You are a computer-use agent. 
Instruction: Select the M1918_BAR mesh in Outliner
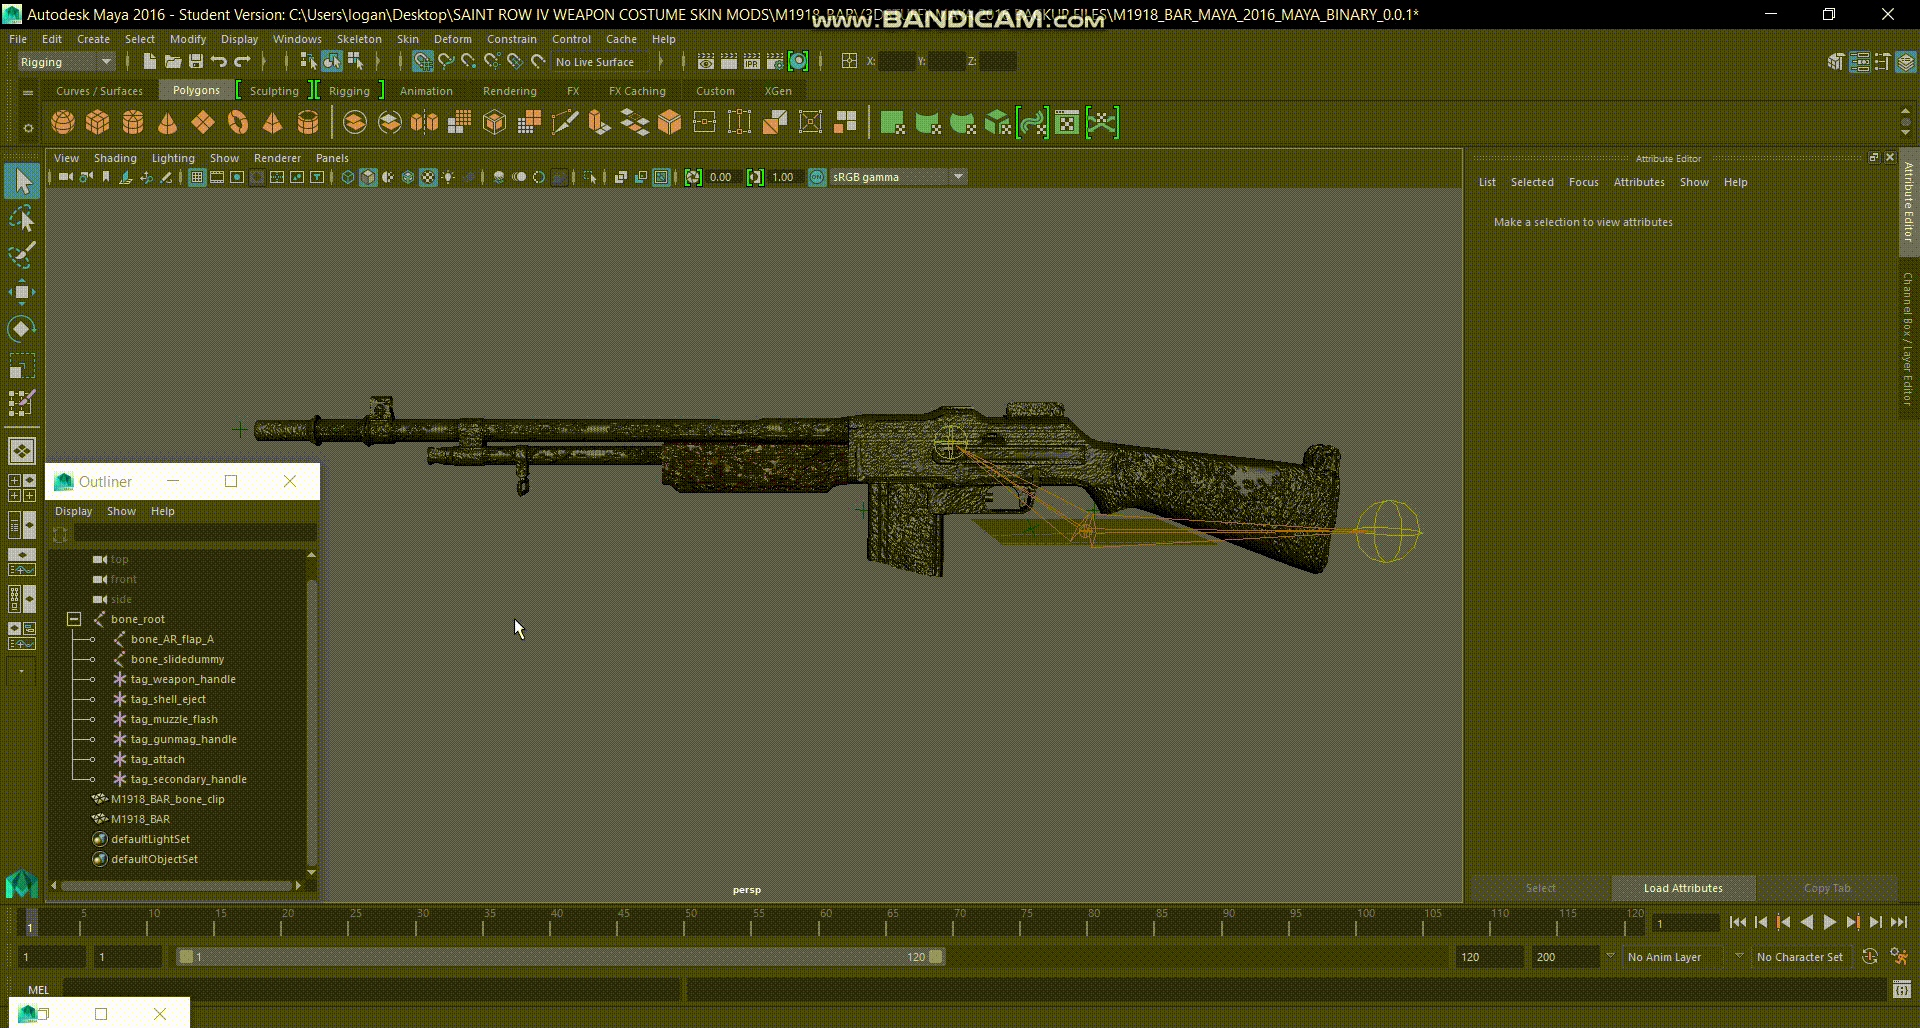pos(140,819)
